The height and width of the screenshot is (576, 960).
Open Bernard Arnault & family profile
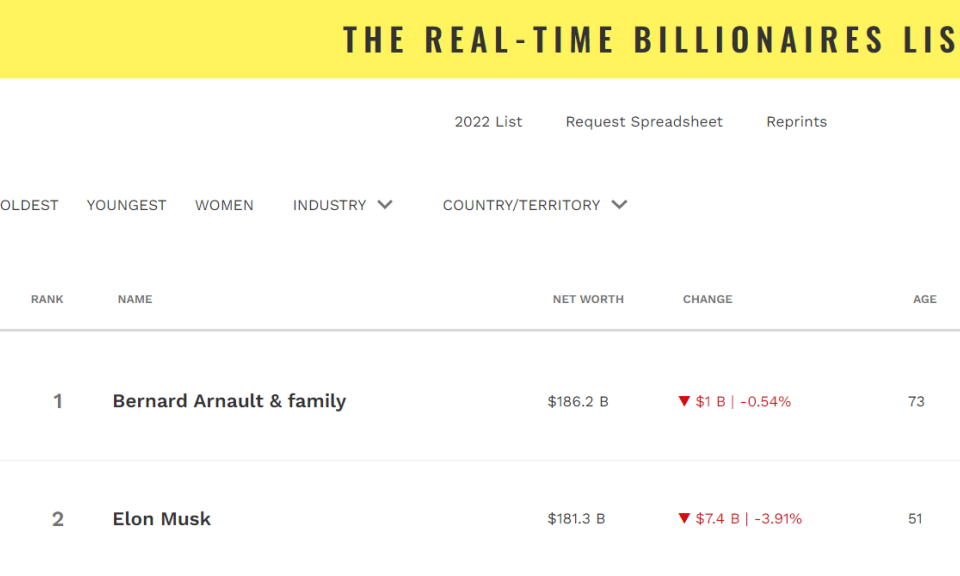pos(230,401)
